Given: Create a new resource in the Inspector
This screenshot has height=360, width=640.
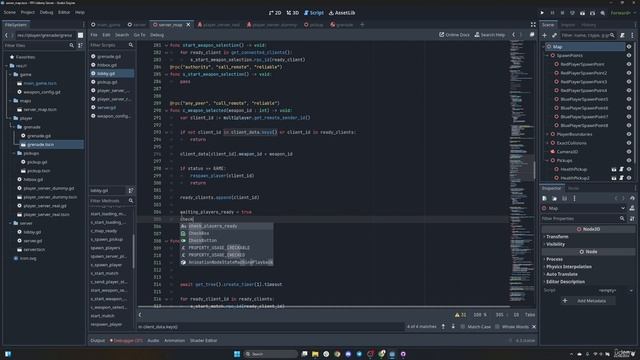Looking at the screenshot, I should tap(544, 198).
